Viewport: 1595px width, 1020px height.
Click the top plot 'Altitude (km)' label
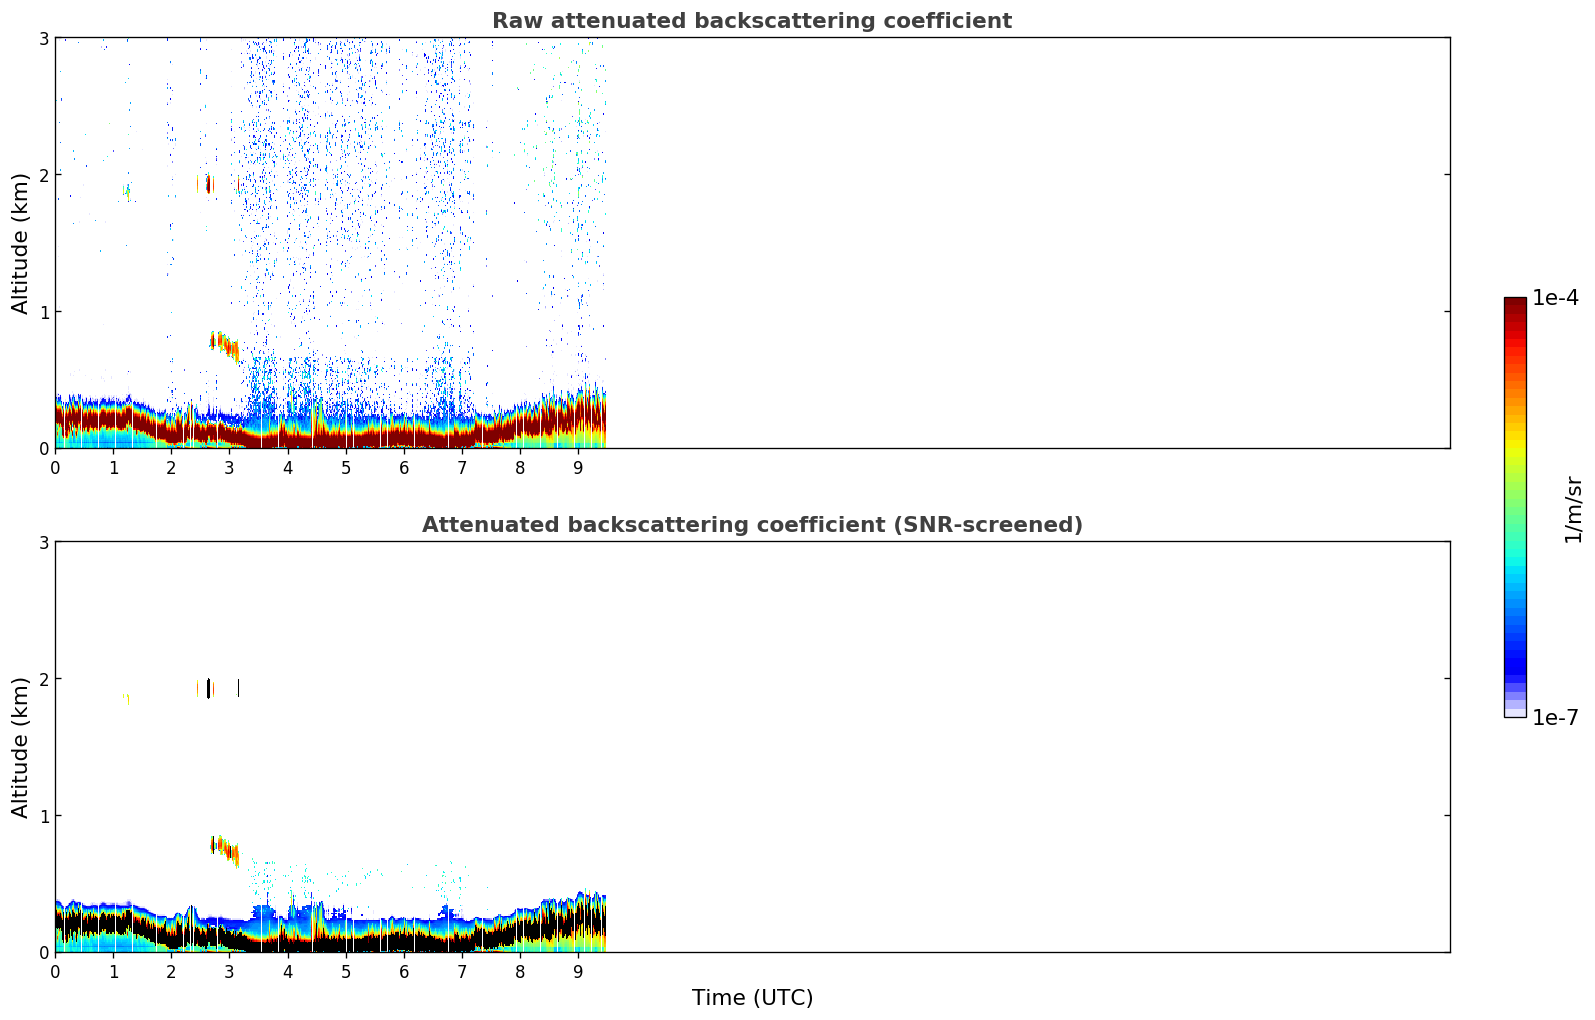point(21,243)
